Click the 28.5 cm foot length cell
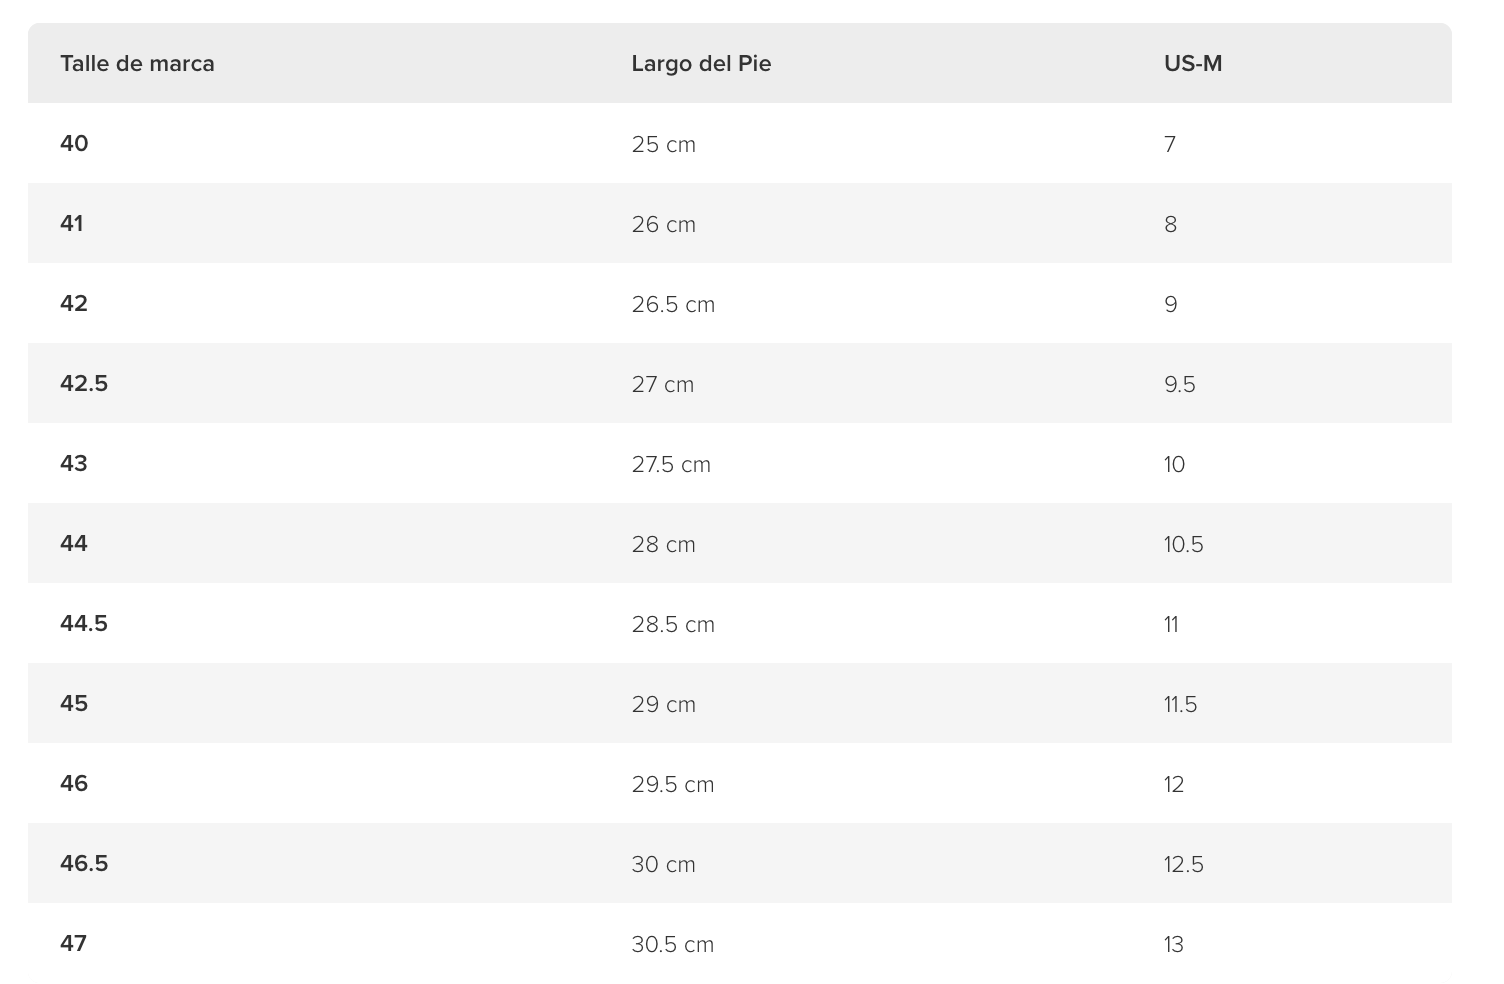This screenshot has height=984, width=1504. click(x=673, y=624)
